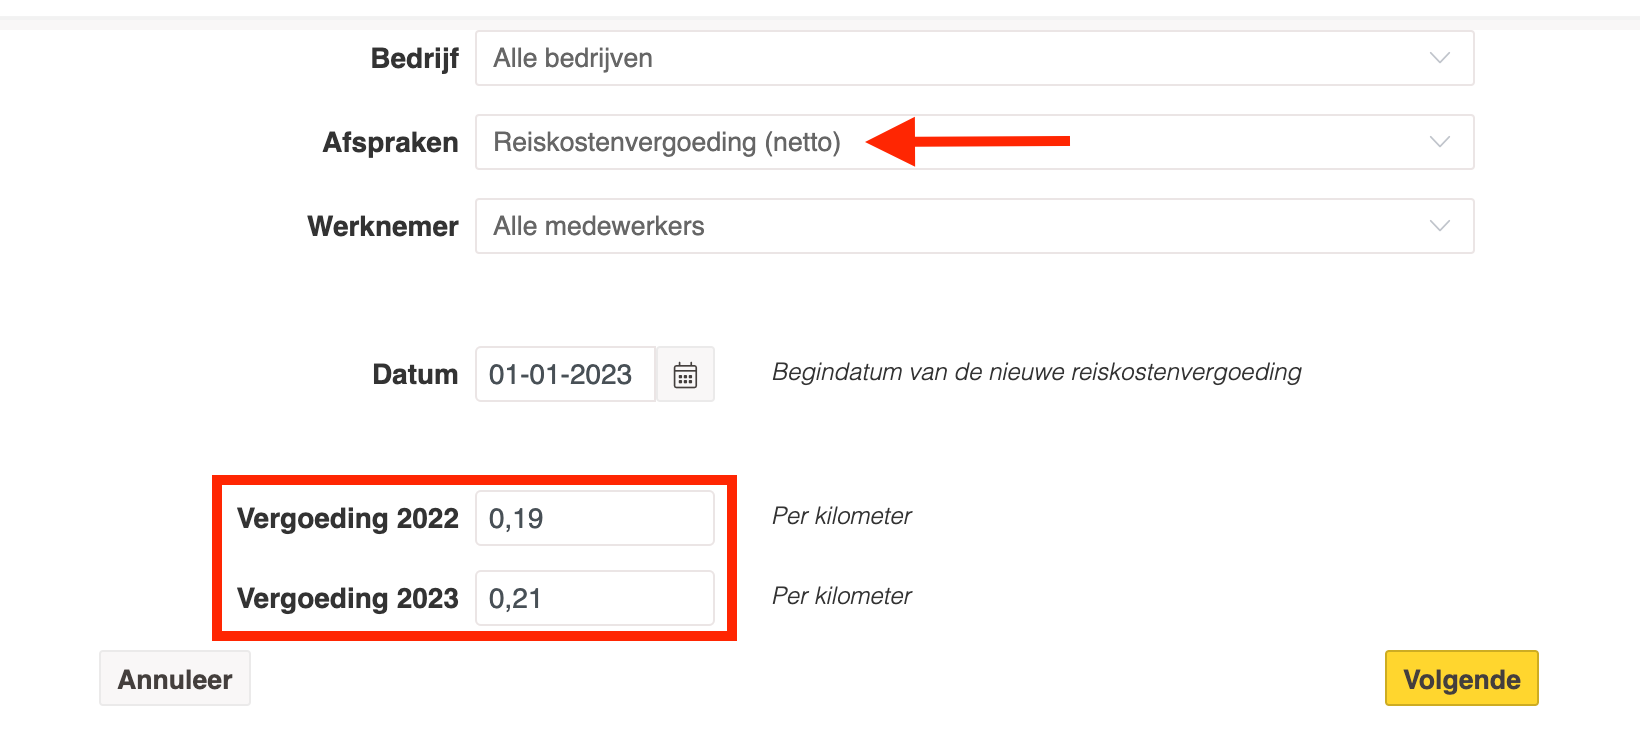Click 'Per kilometer' text beside Vergoeding 2022
The image size is (1640, 756).
click(841, 516)
